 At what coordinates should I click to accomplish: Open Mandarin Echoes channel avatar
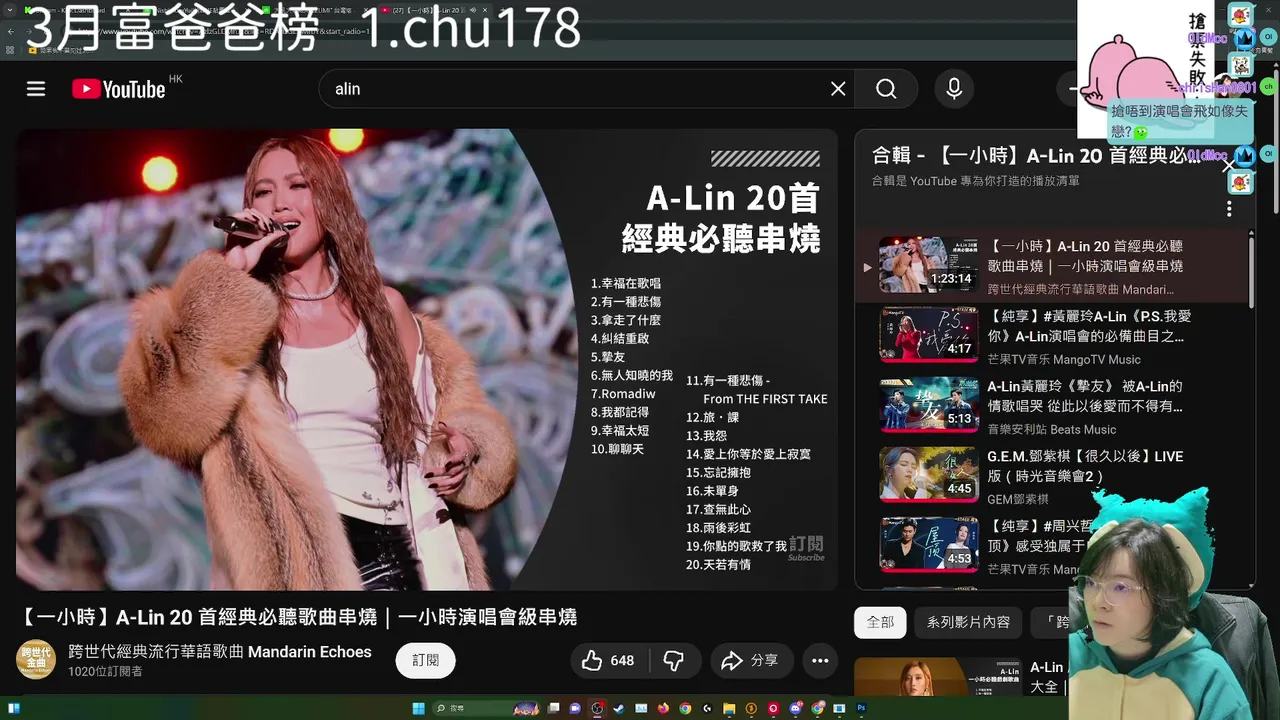36,660
